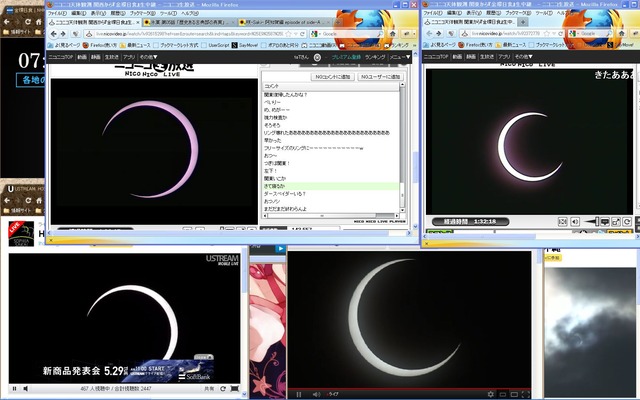Image resolution: width=640 pixels, height=400 pixels.
Task: Click the Ustream 共有 share button
Action: [209, 389]
